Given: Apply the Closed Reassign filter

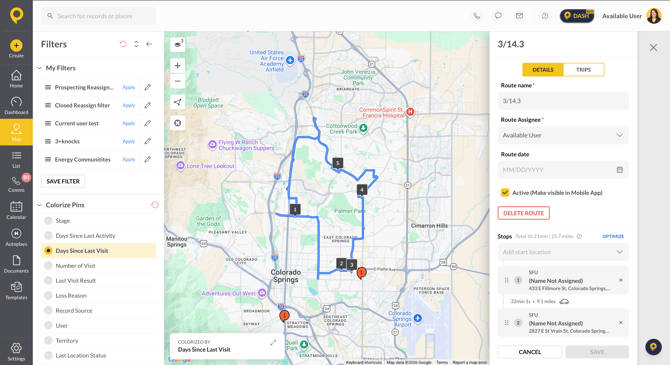Looking at the screenshot, I should pos(129,105).
